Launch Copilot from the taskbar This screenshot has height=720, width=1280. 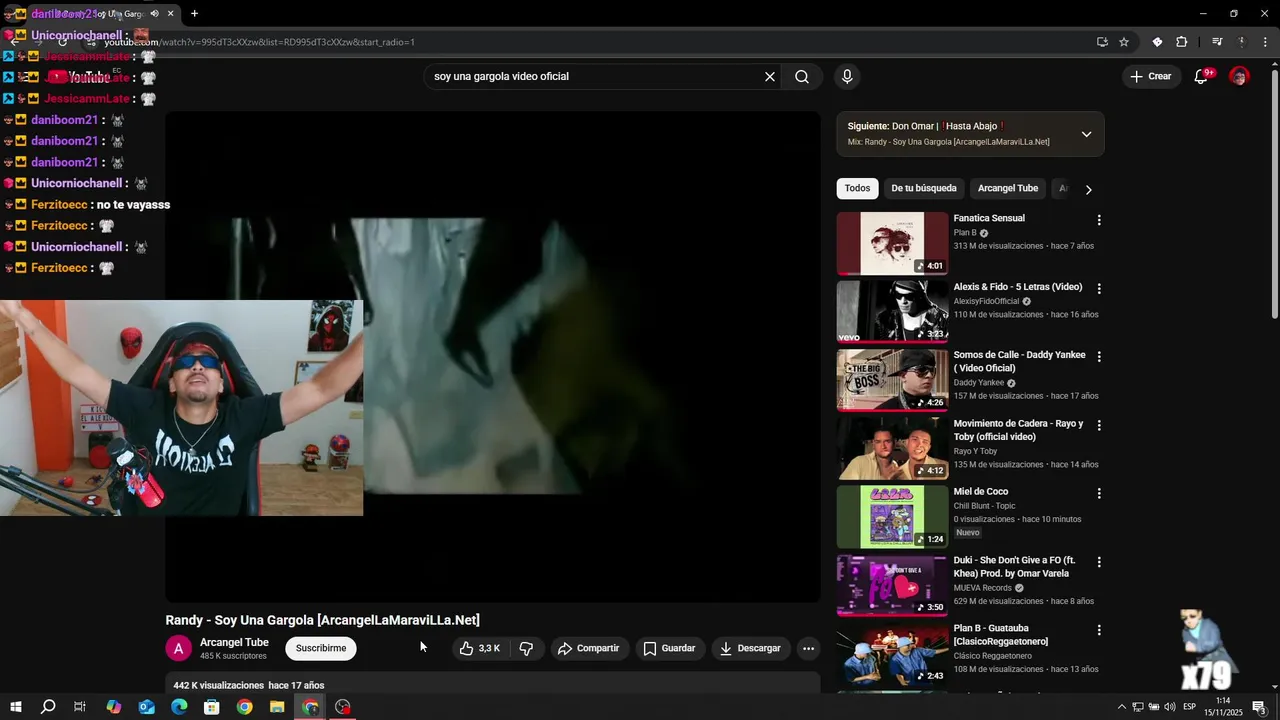pos(113,707)
